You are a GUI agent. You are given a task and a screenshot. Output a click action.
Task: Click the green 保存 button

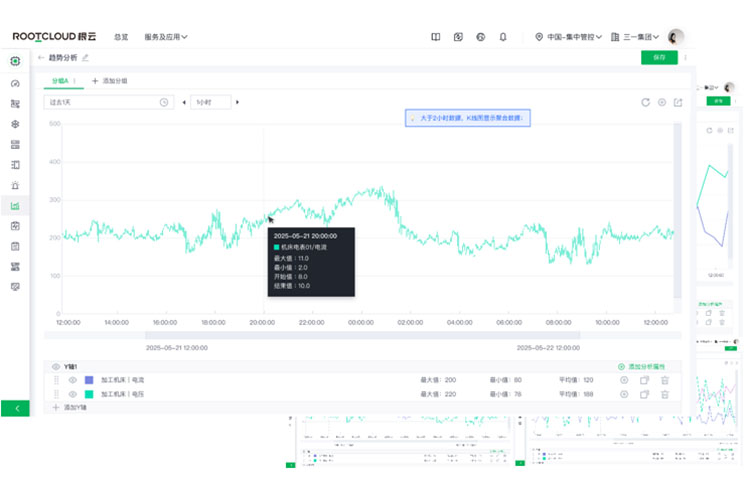pyautogui.click(x=658, y=58)
